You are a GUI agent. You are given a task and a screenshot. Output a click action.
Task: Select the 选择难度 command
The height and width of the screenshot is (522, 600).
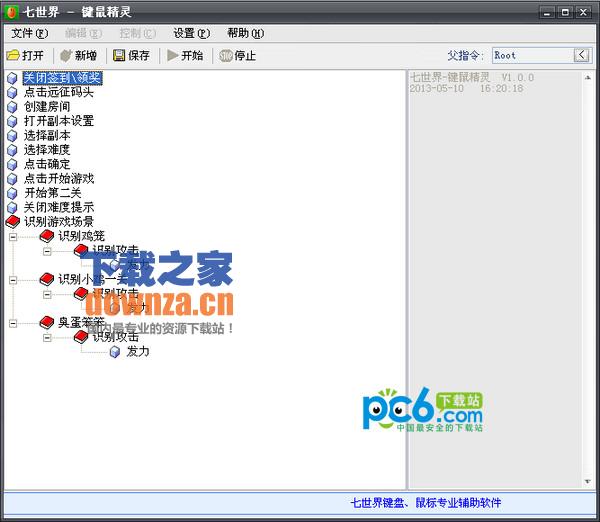47,150
